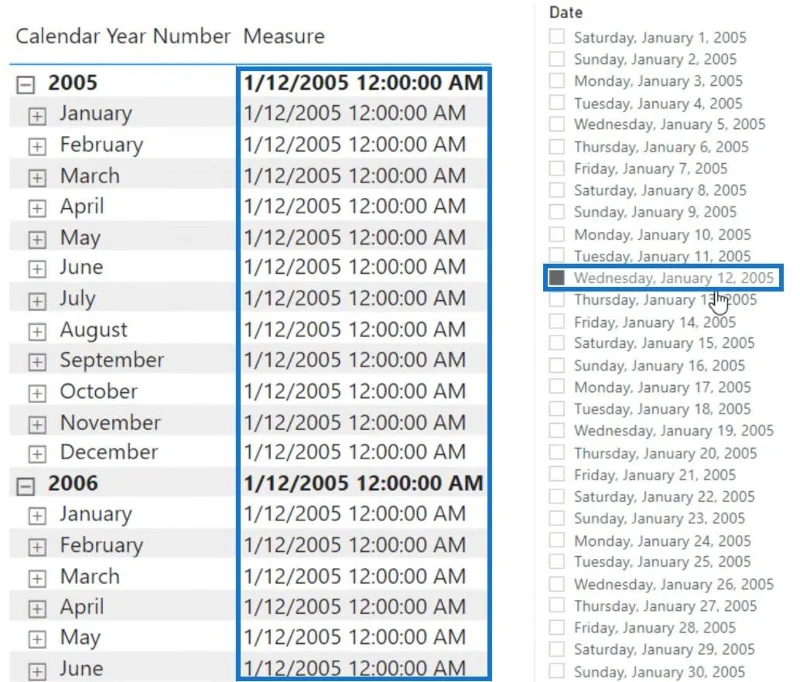Check Thursday, January 20, 2005 checkbox
Viewport: 800px width, 682px height.
point(557,452)
